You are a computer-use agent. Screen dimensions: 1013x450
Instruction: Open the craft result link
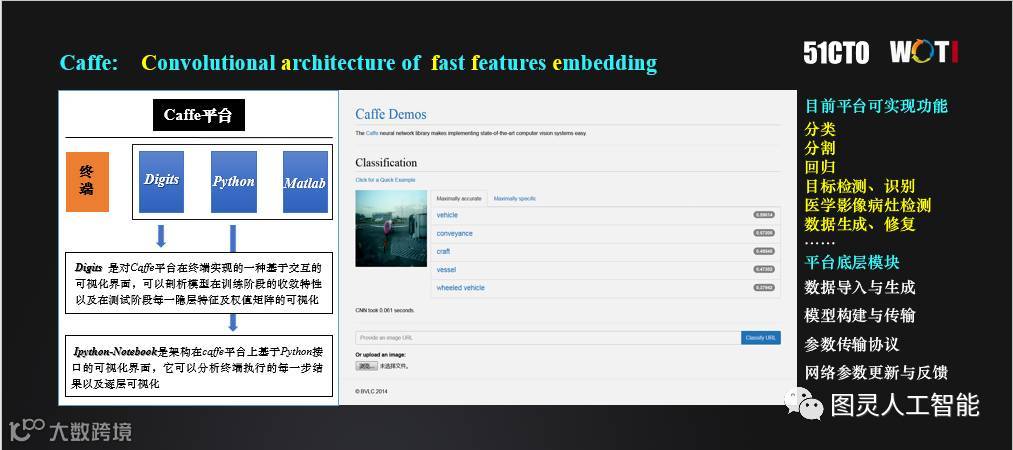click(443, 252)
